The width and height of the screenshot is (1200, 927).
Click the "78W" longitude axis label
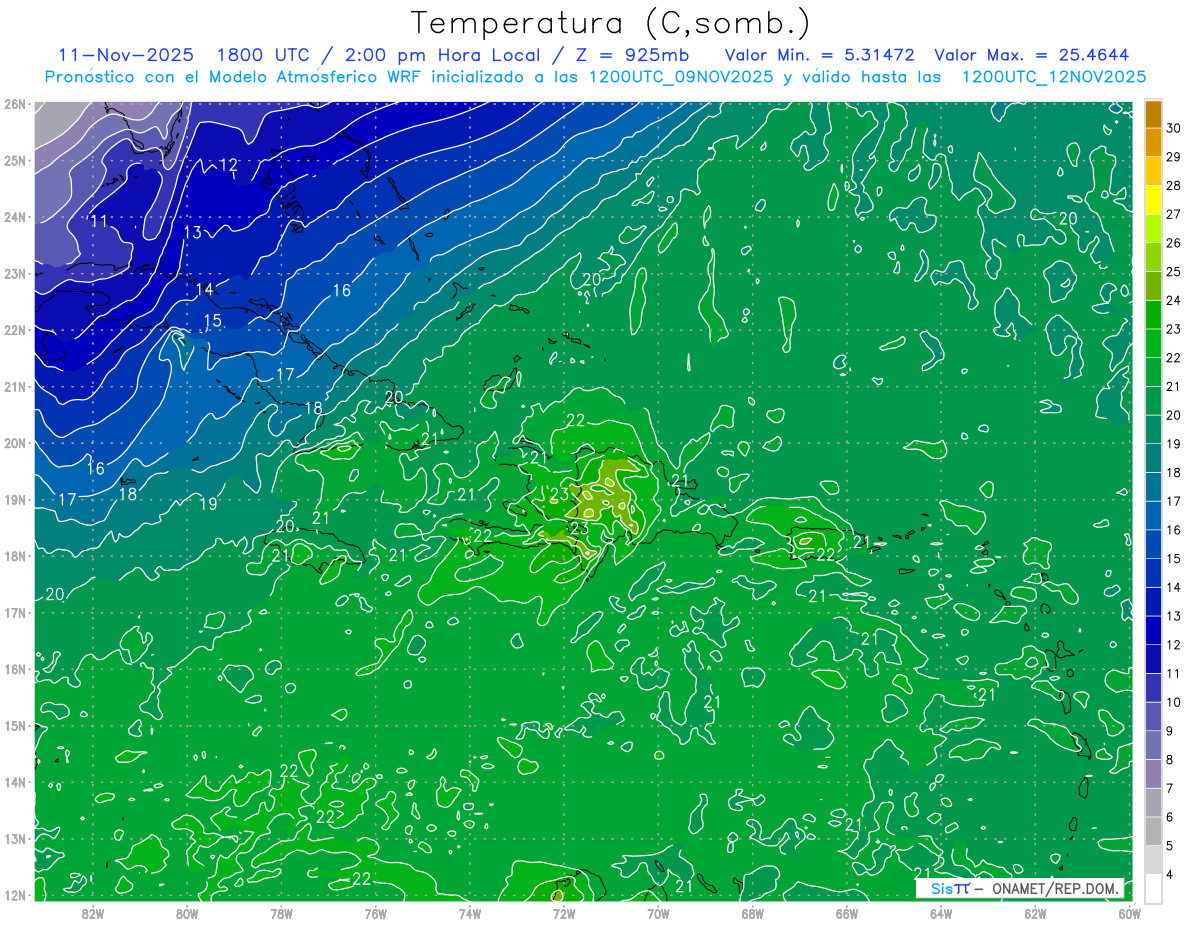pos(281,913)
